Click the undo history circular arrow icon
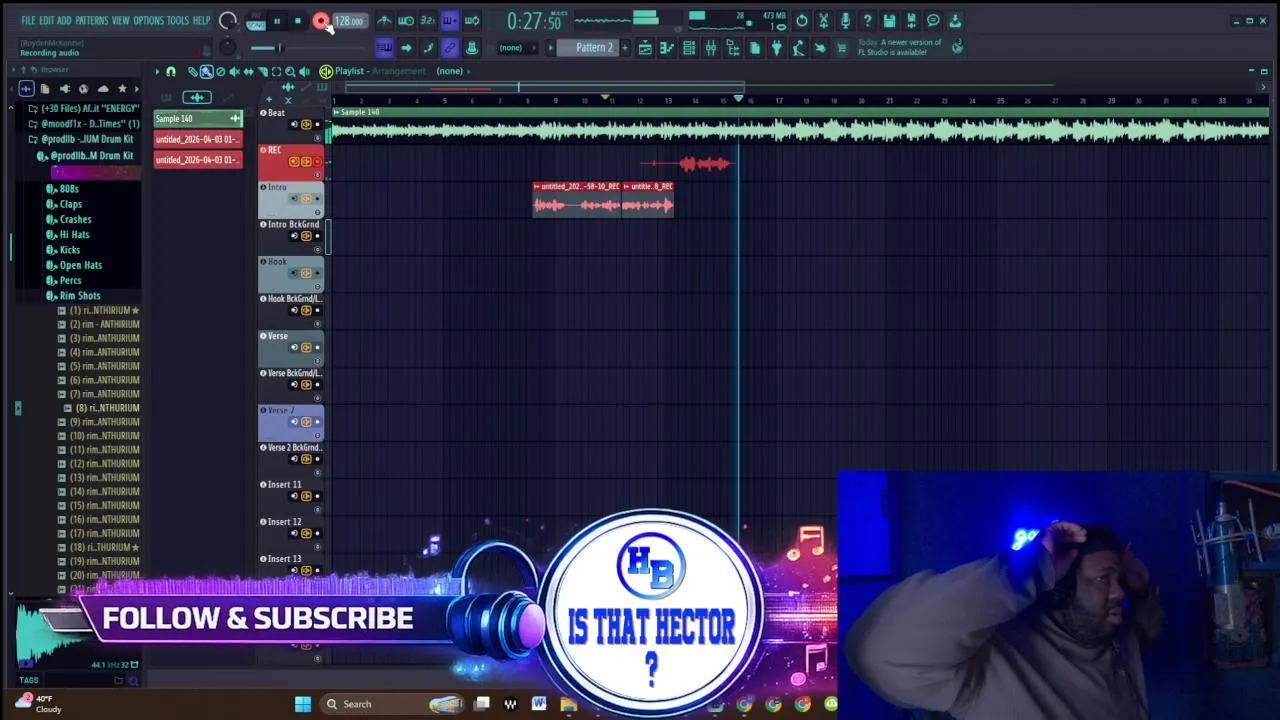Viewport: 1280px width, 720px height. click(x=802, y=21)
